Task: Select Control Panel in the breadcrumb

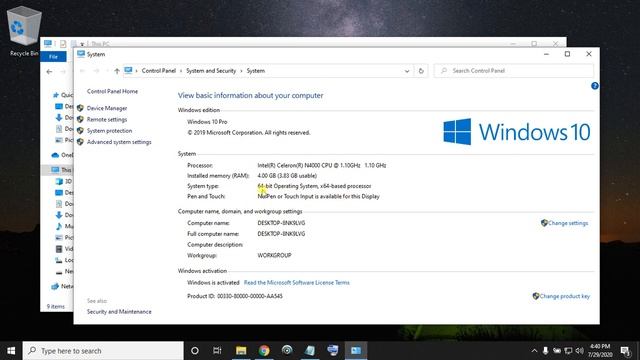Action: [158, 71]
